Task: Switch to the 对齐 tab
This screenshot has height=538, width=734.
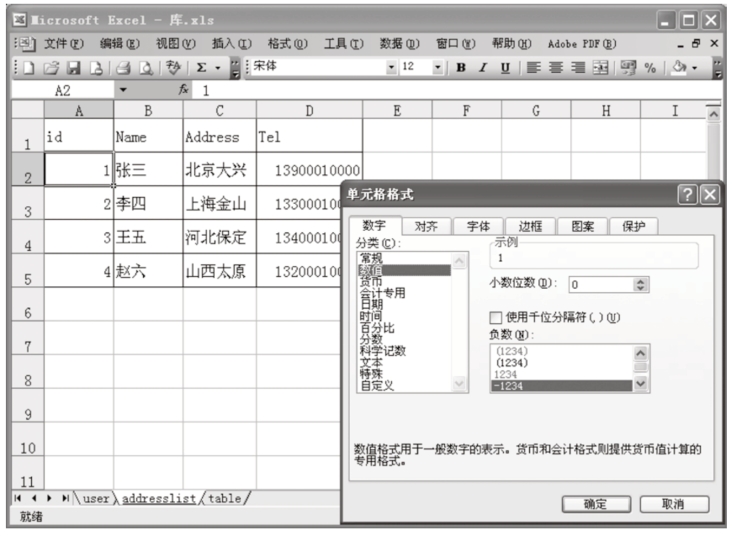Action: (426, 226)
